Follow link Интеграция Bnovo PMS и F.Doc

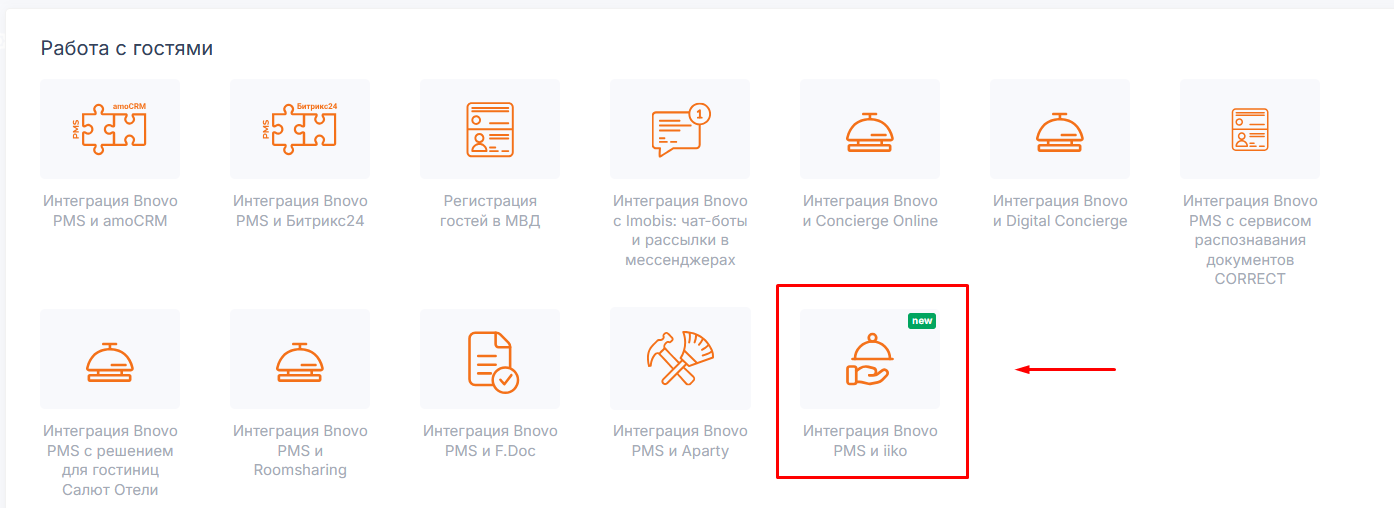pyautogui.click(x=490, y=441)
